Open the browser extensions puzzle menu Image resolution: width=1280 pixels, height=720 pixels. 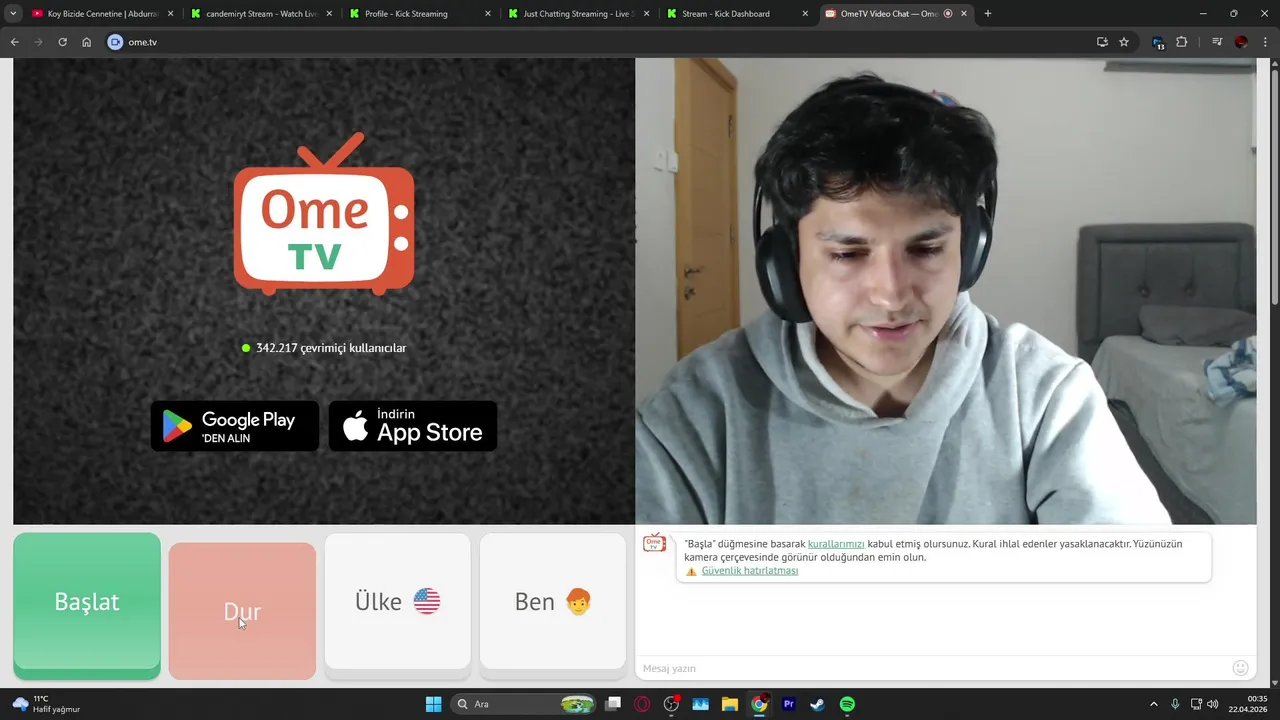(1182, 42)
